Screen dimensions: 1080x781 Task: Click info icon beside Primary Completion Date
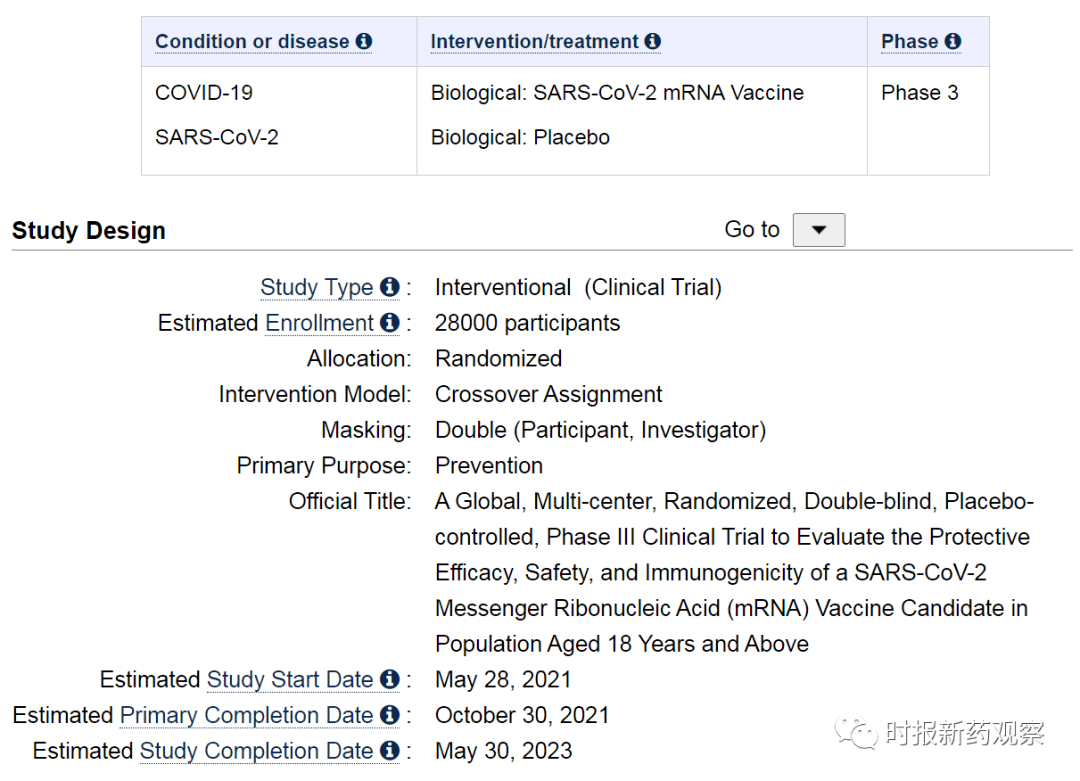pos(390,715)
